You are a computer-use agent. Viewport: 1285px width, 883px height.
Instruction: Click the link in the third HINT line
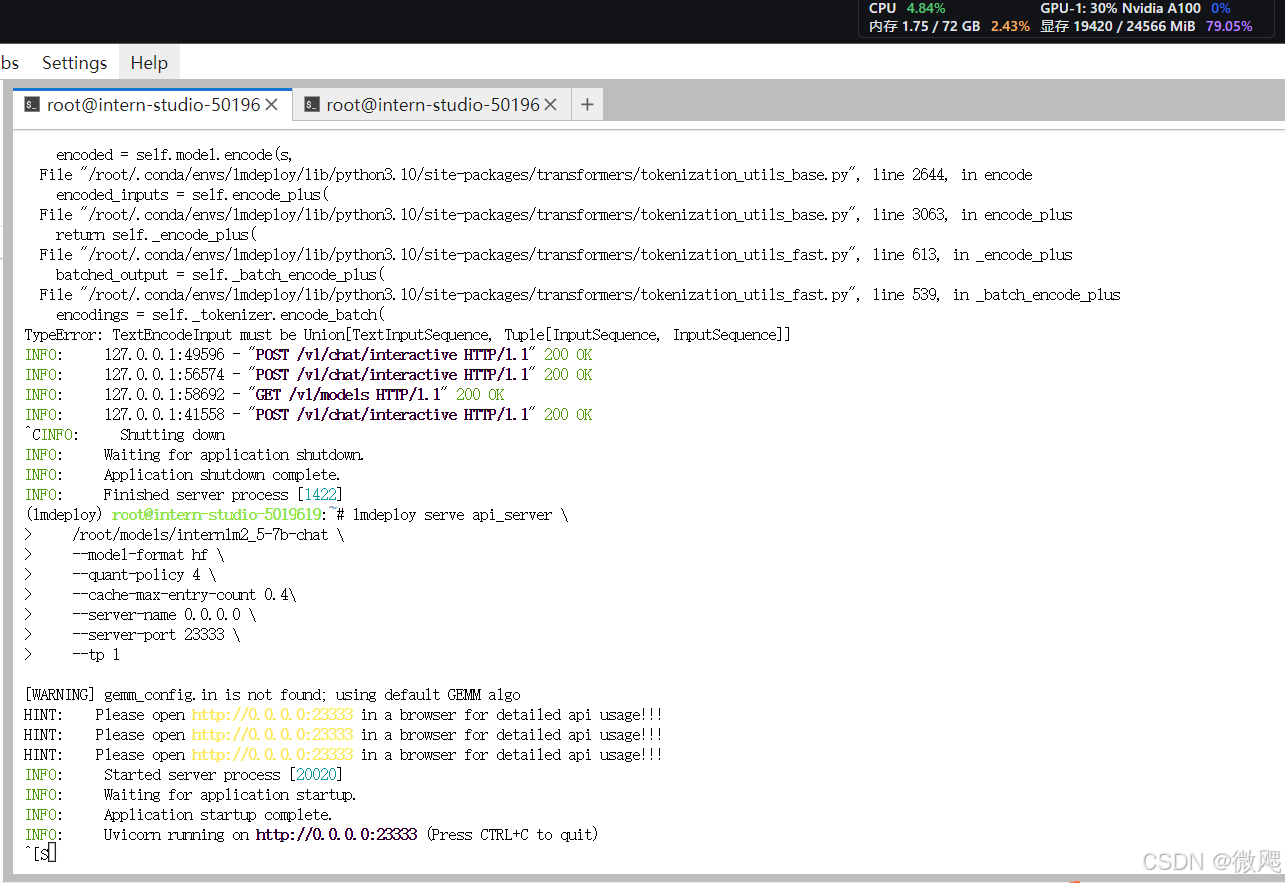pos(271,754)
